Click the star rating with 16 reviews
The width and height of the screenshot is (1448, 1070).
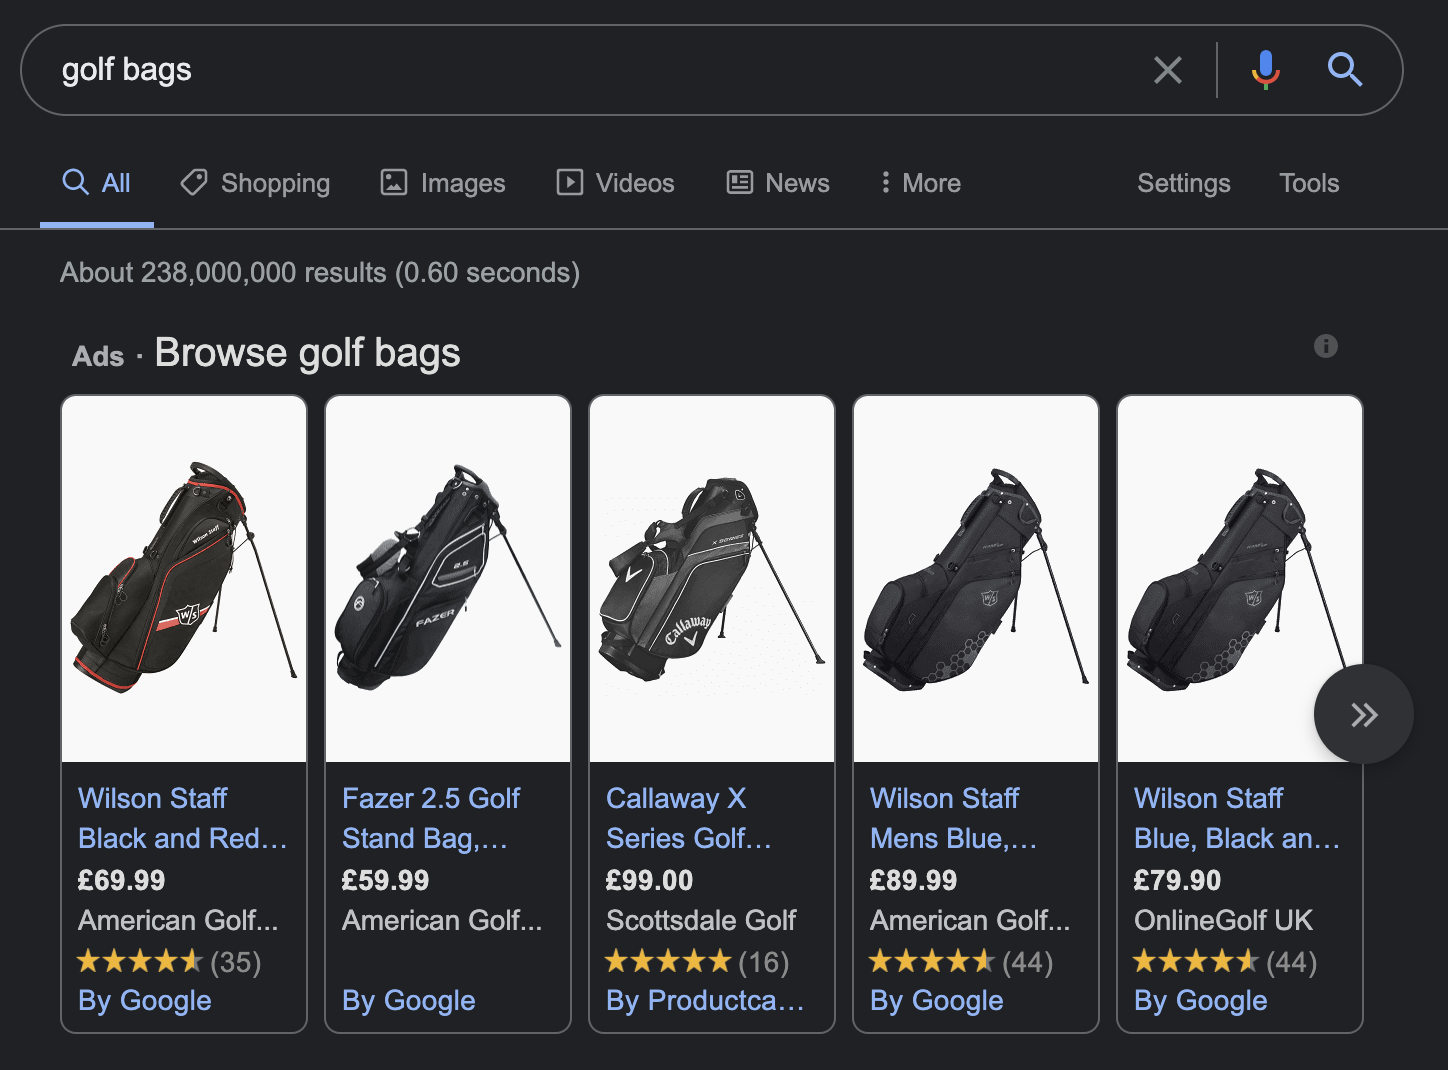tap(697, 962)
